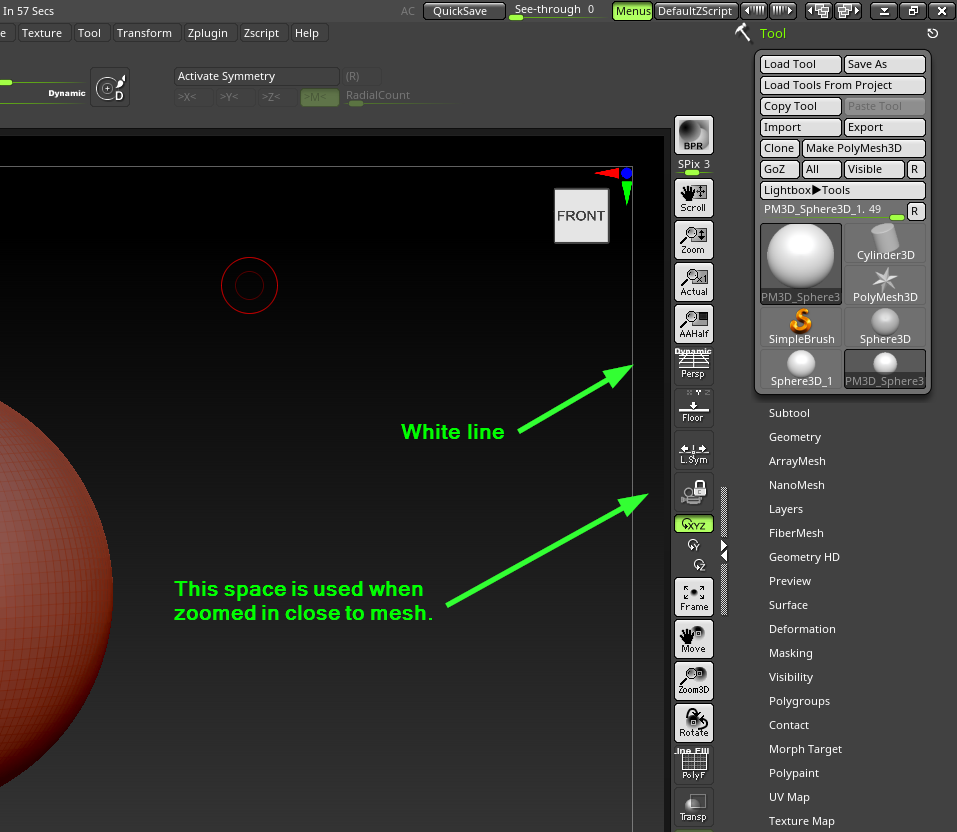Click the Dynamic brush D icon
Image resolution: width=957 pixels, height=832 pixels.
click(110, 88)
